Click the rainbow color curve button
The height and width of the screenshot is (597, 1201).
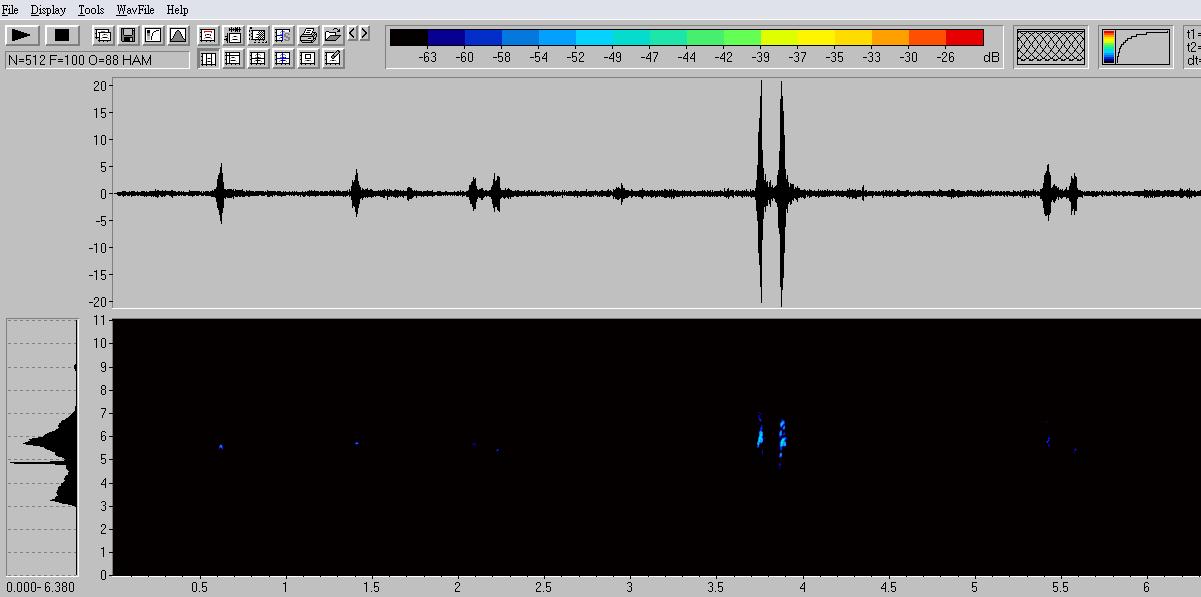1135,47
